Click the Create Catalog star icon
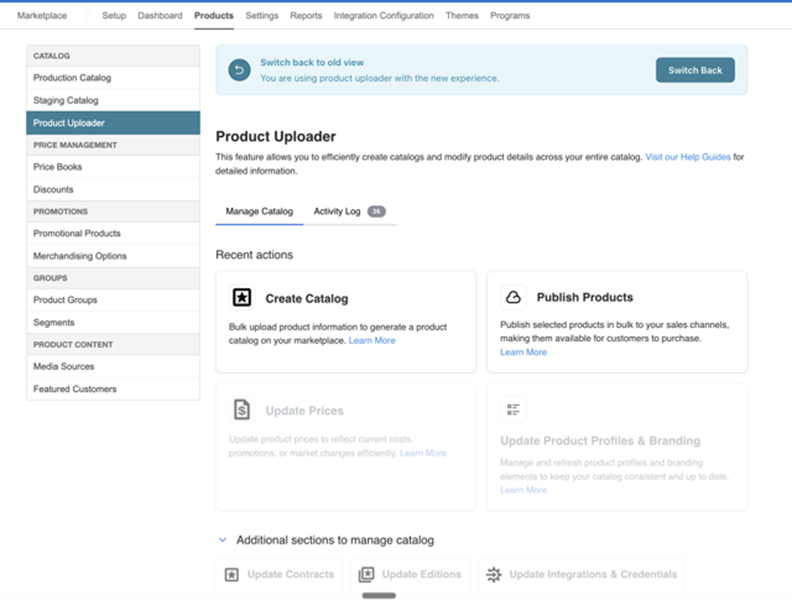792x600 pixels. click(241, 297)
